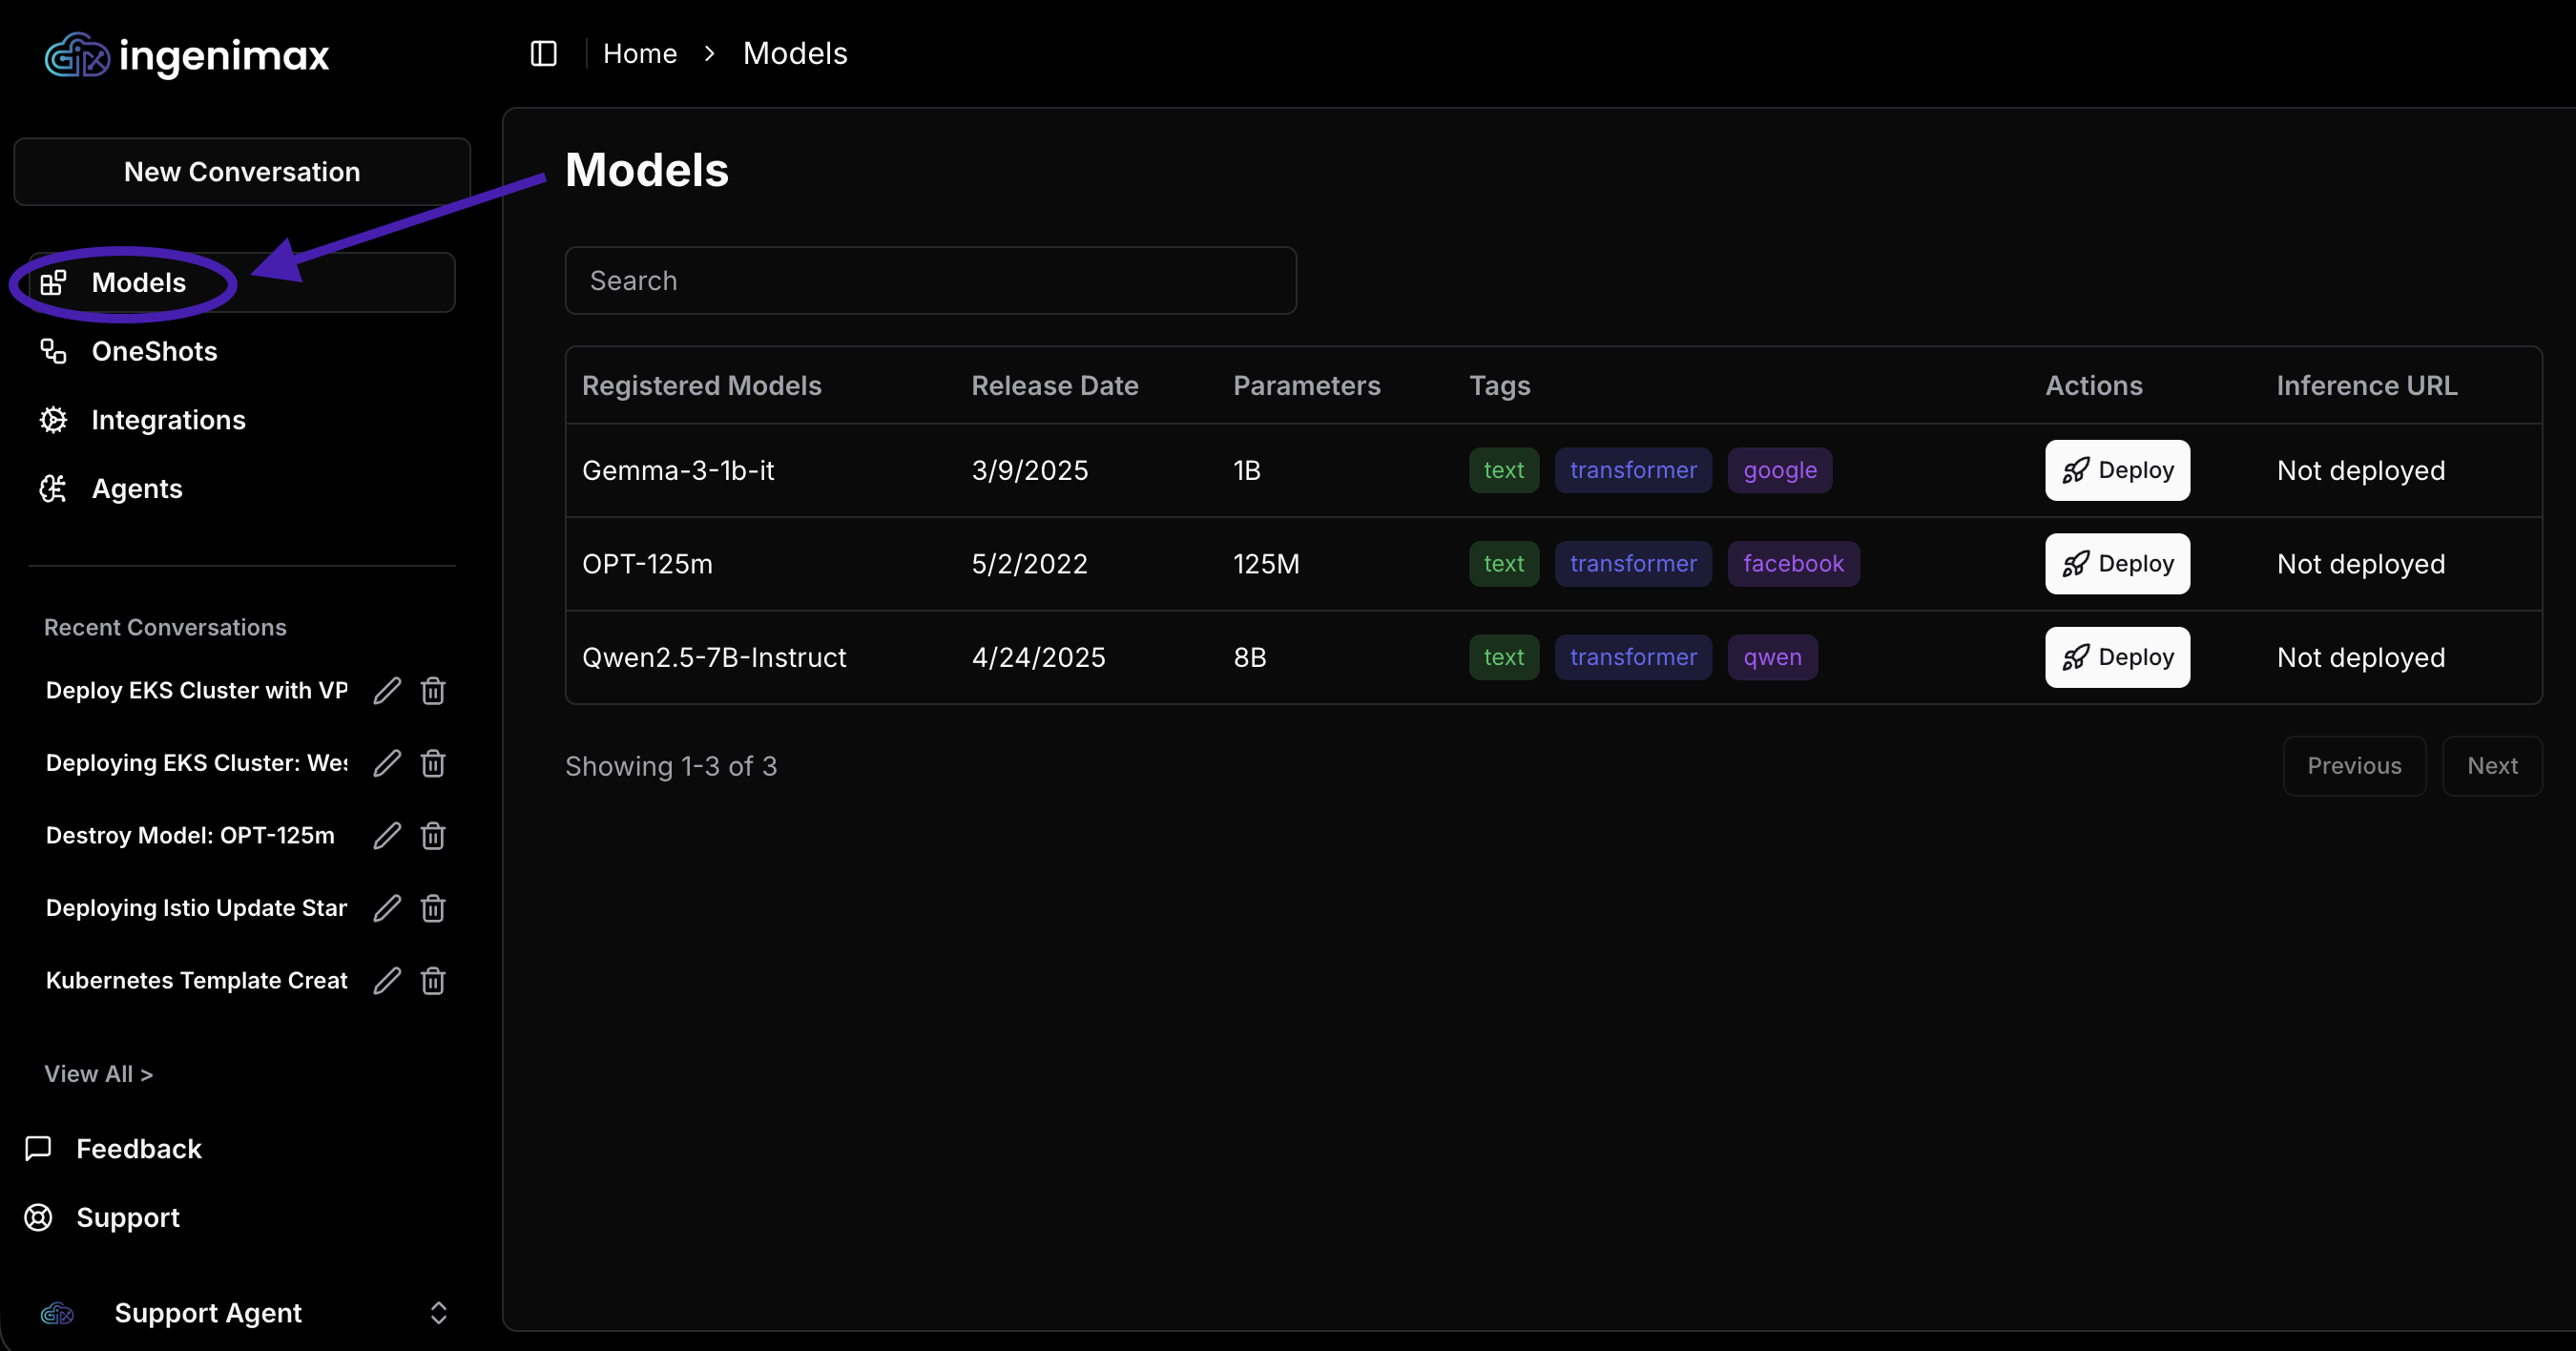
Task: Click the trash icon for Kubernetes Template conversation
Action: tap(433, 980)
